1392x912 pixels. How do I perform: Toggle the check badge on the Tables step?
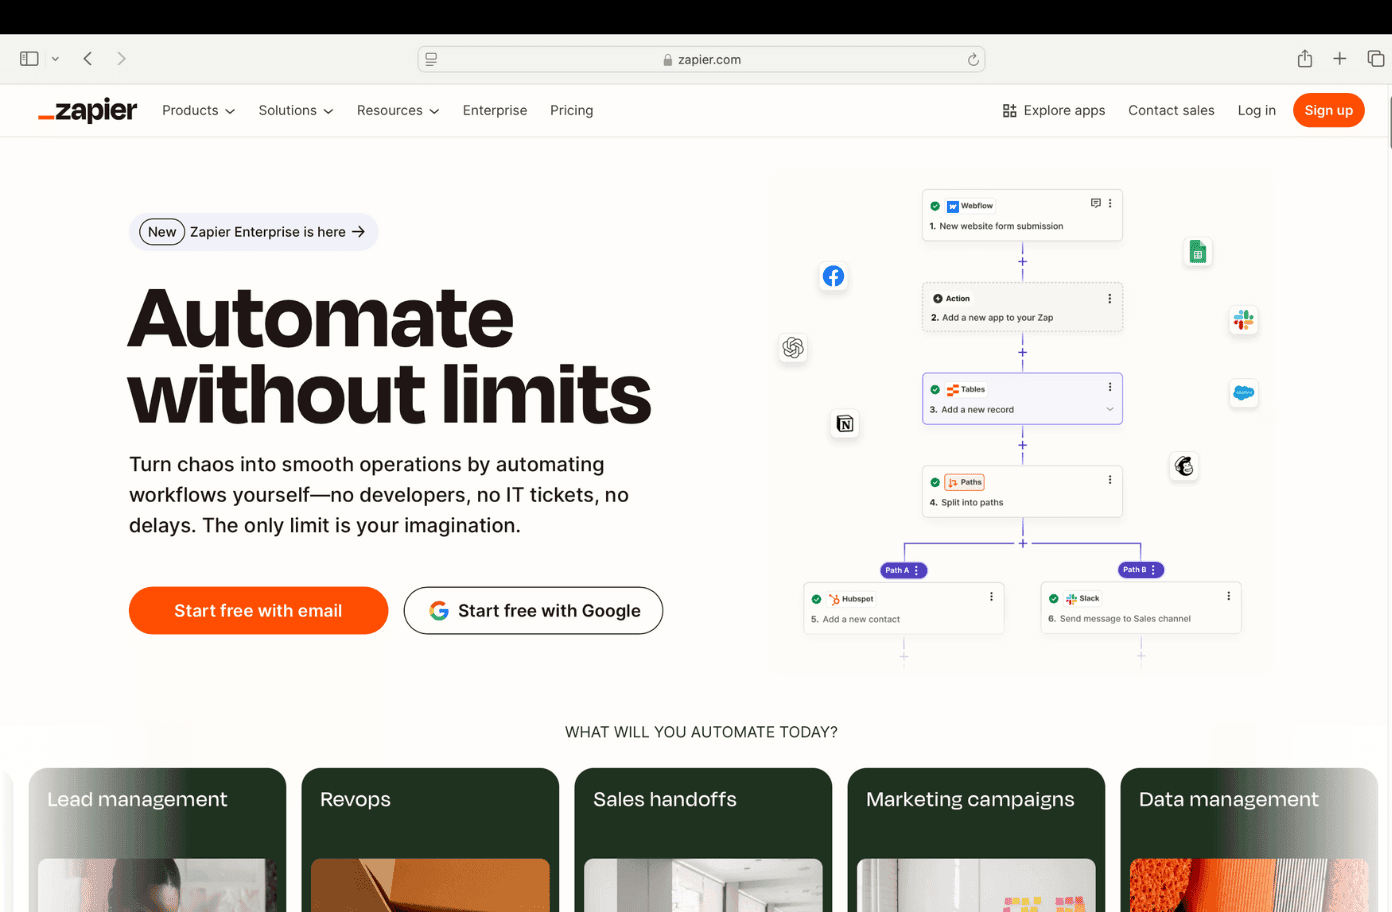[935, 389]
